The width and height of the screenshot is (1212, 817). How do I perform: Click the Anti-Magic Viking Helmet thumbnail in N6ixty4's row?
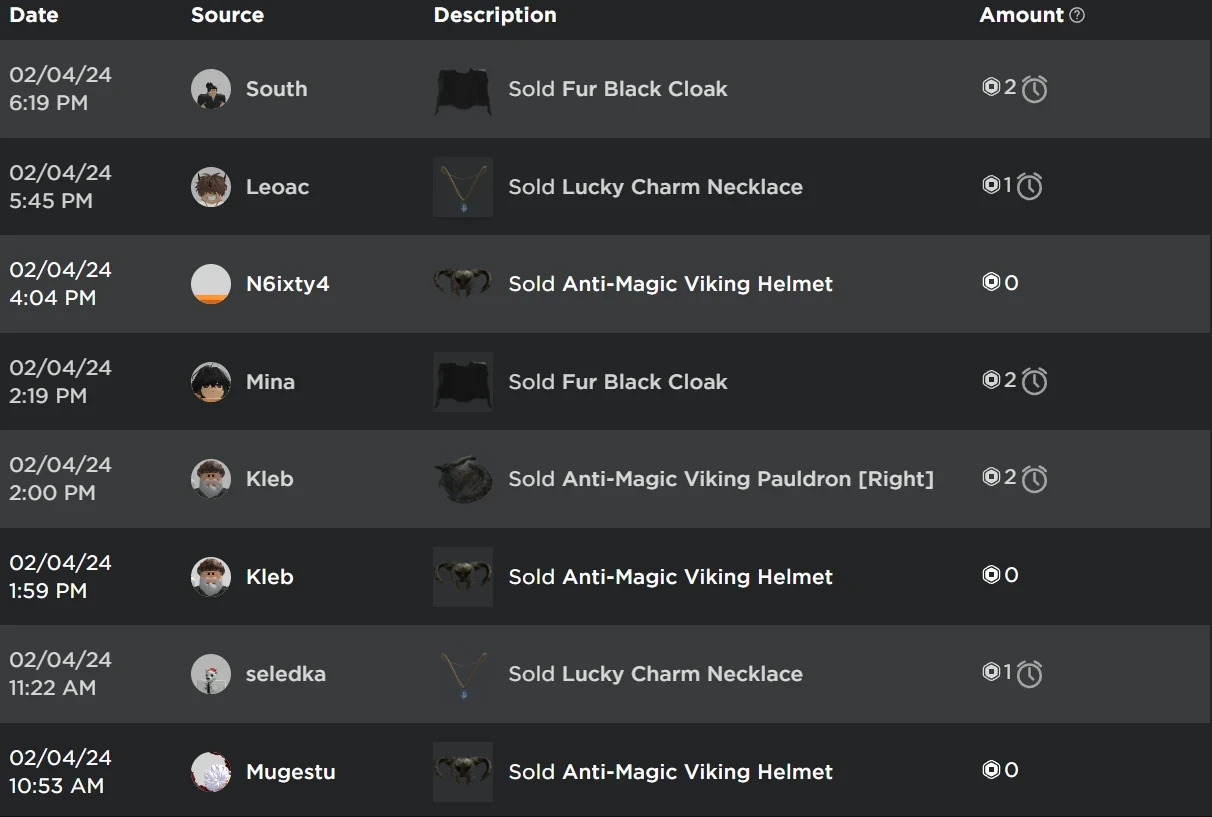tap(463, 283)
